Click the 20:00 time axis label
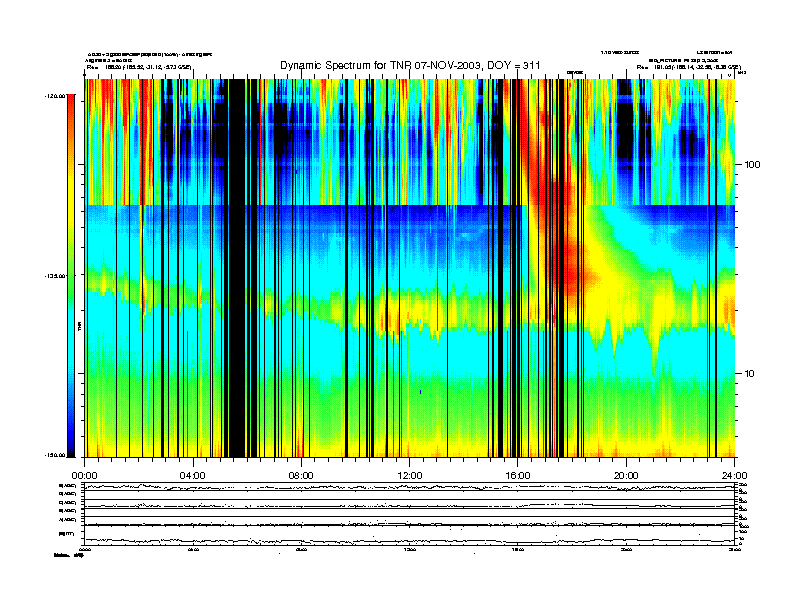This screenshot has width=792, height=612. click(x=626, y=476)
